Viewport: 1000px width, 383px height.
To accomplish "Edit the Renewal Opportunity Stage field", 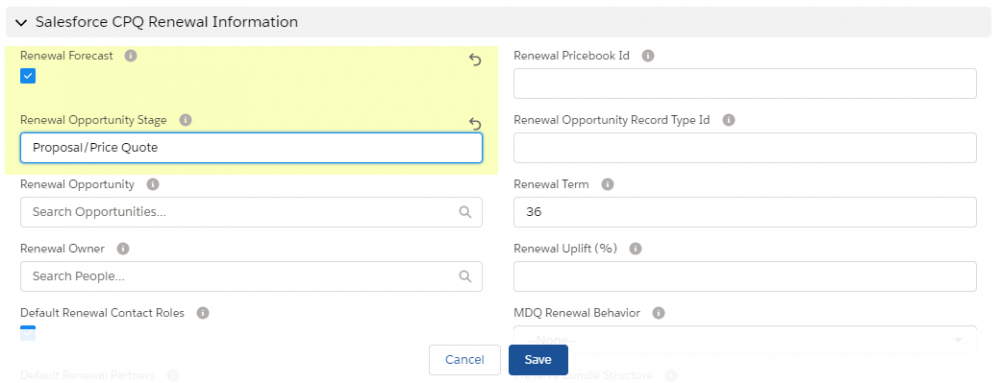I will (x=251, y=148).
